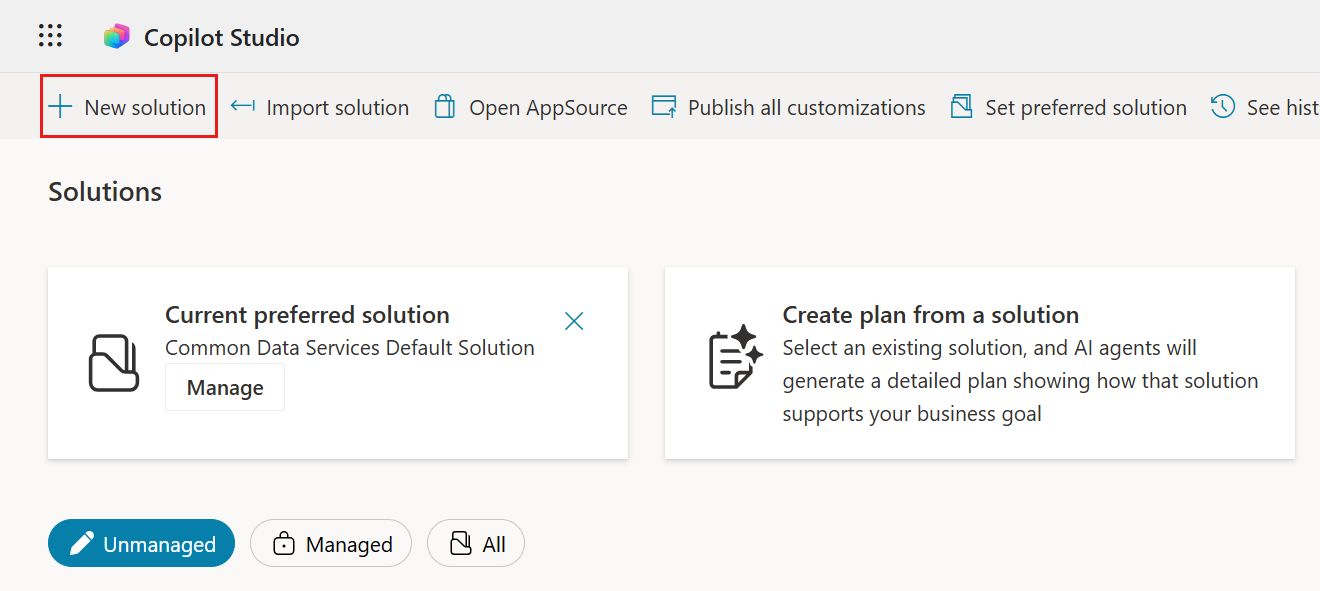This screenshot has width=1320, height=591.
Task: Dismiss the Current preferred solution card
Action: coord(574,321)
